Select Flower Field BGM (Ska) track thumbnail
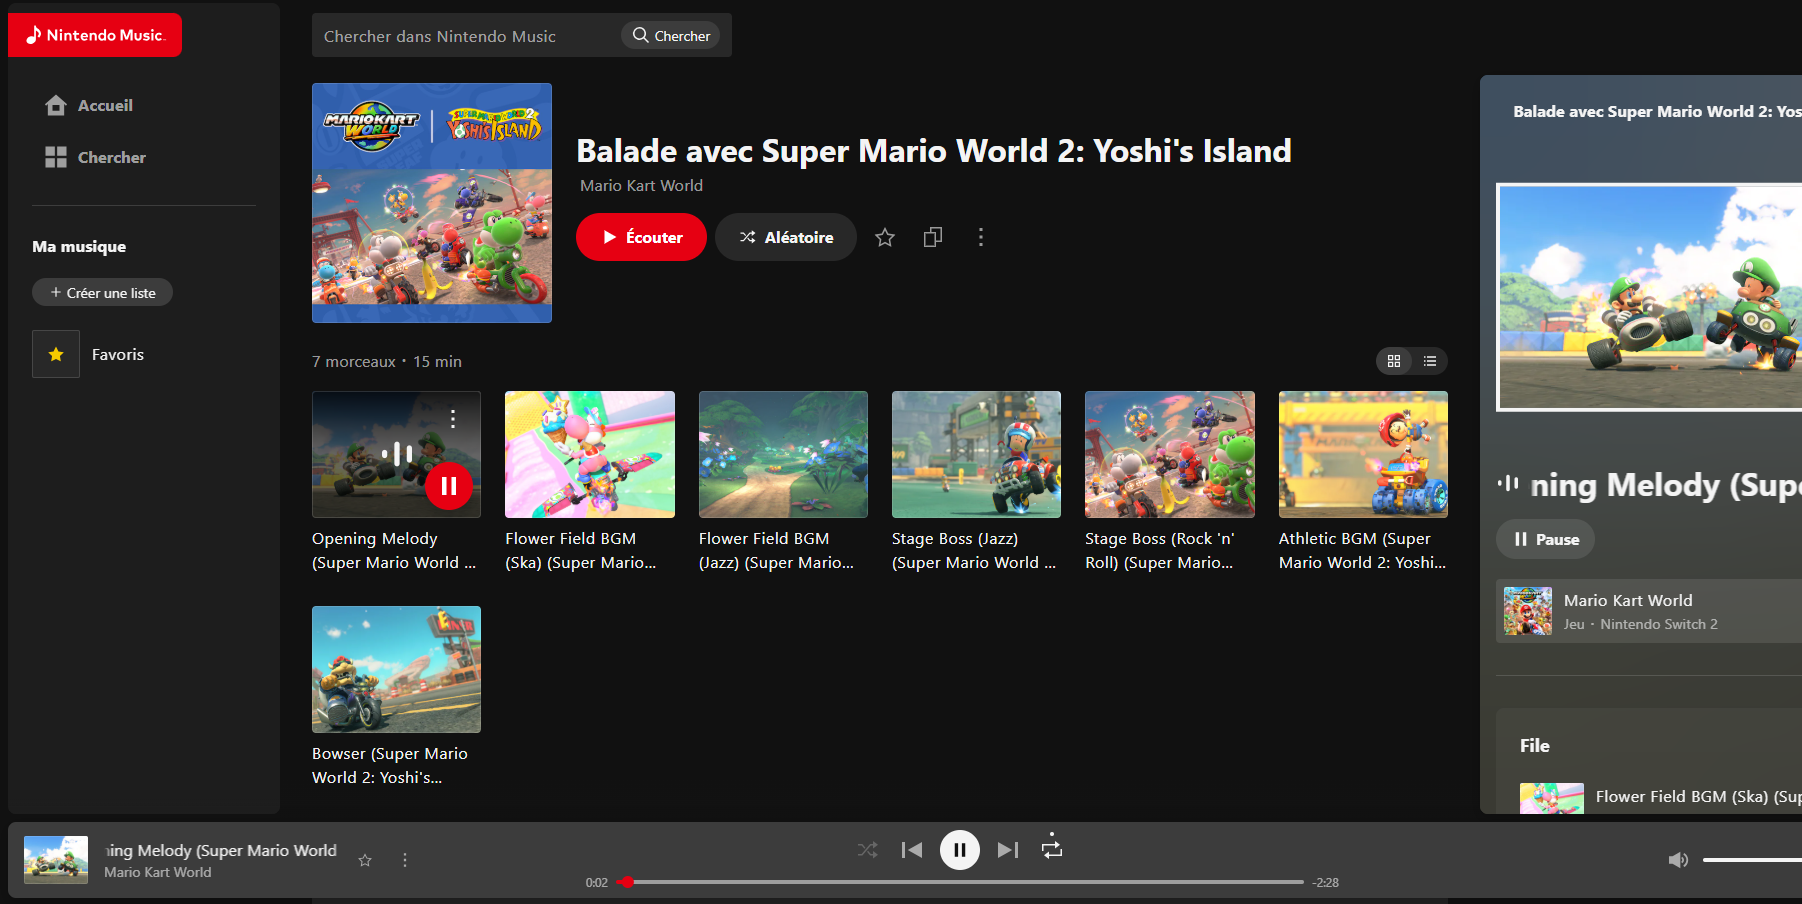 pyautogui.click(x=590, y=454)
